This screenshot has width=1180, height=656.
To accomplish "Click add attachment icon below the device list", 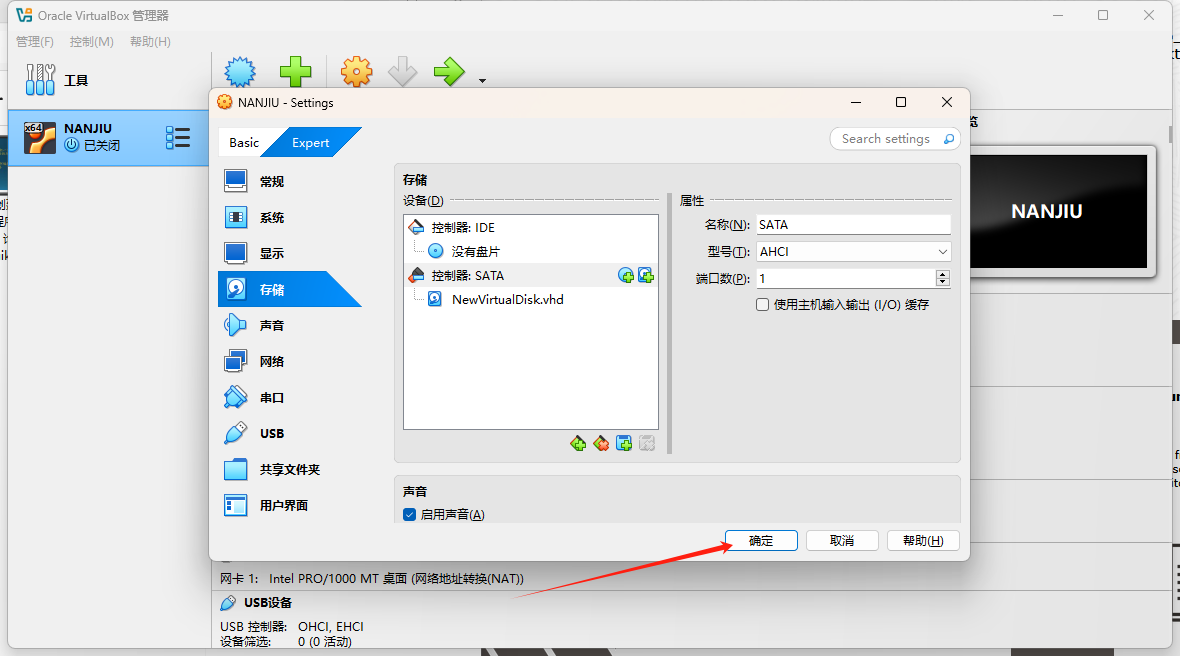I will pyautogui.click(x=624, y=444).
